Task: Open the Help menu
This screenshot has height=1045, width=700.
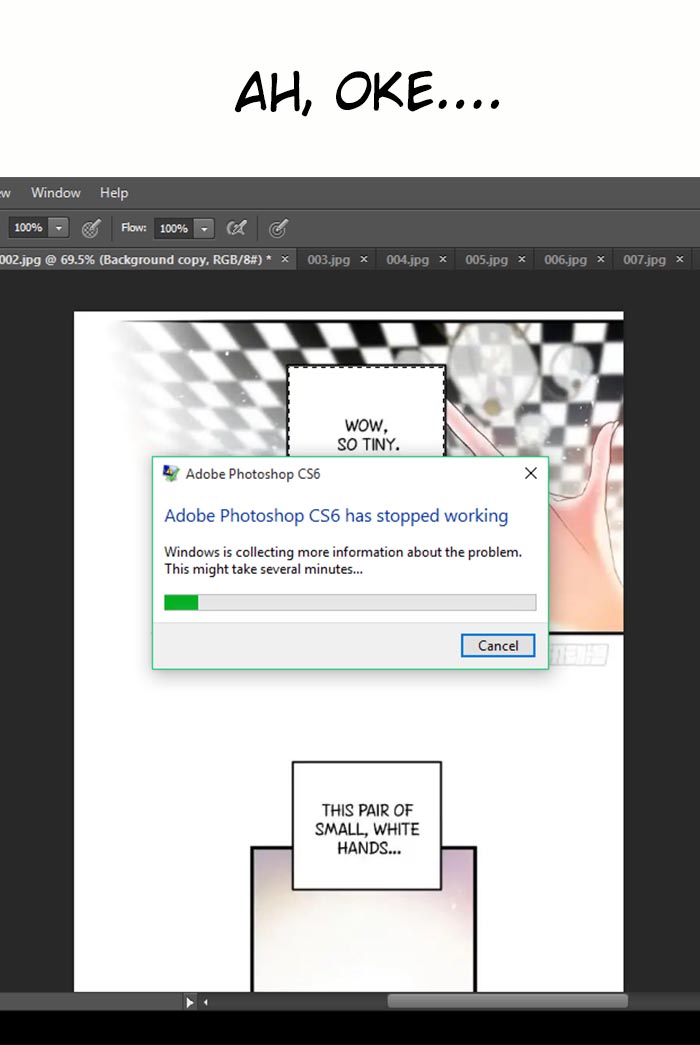Action: click(x=114, y=193)
